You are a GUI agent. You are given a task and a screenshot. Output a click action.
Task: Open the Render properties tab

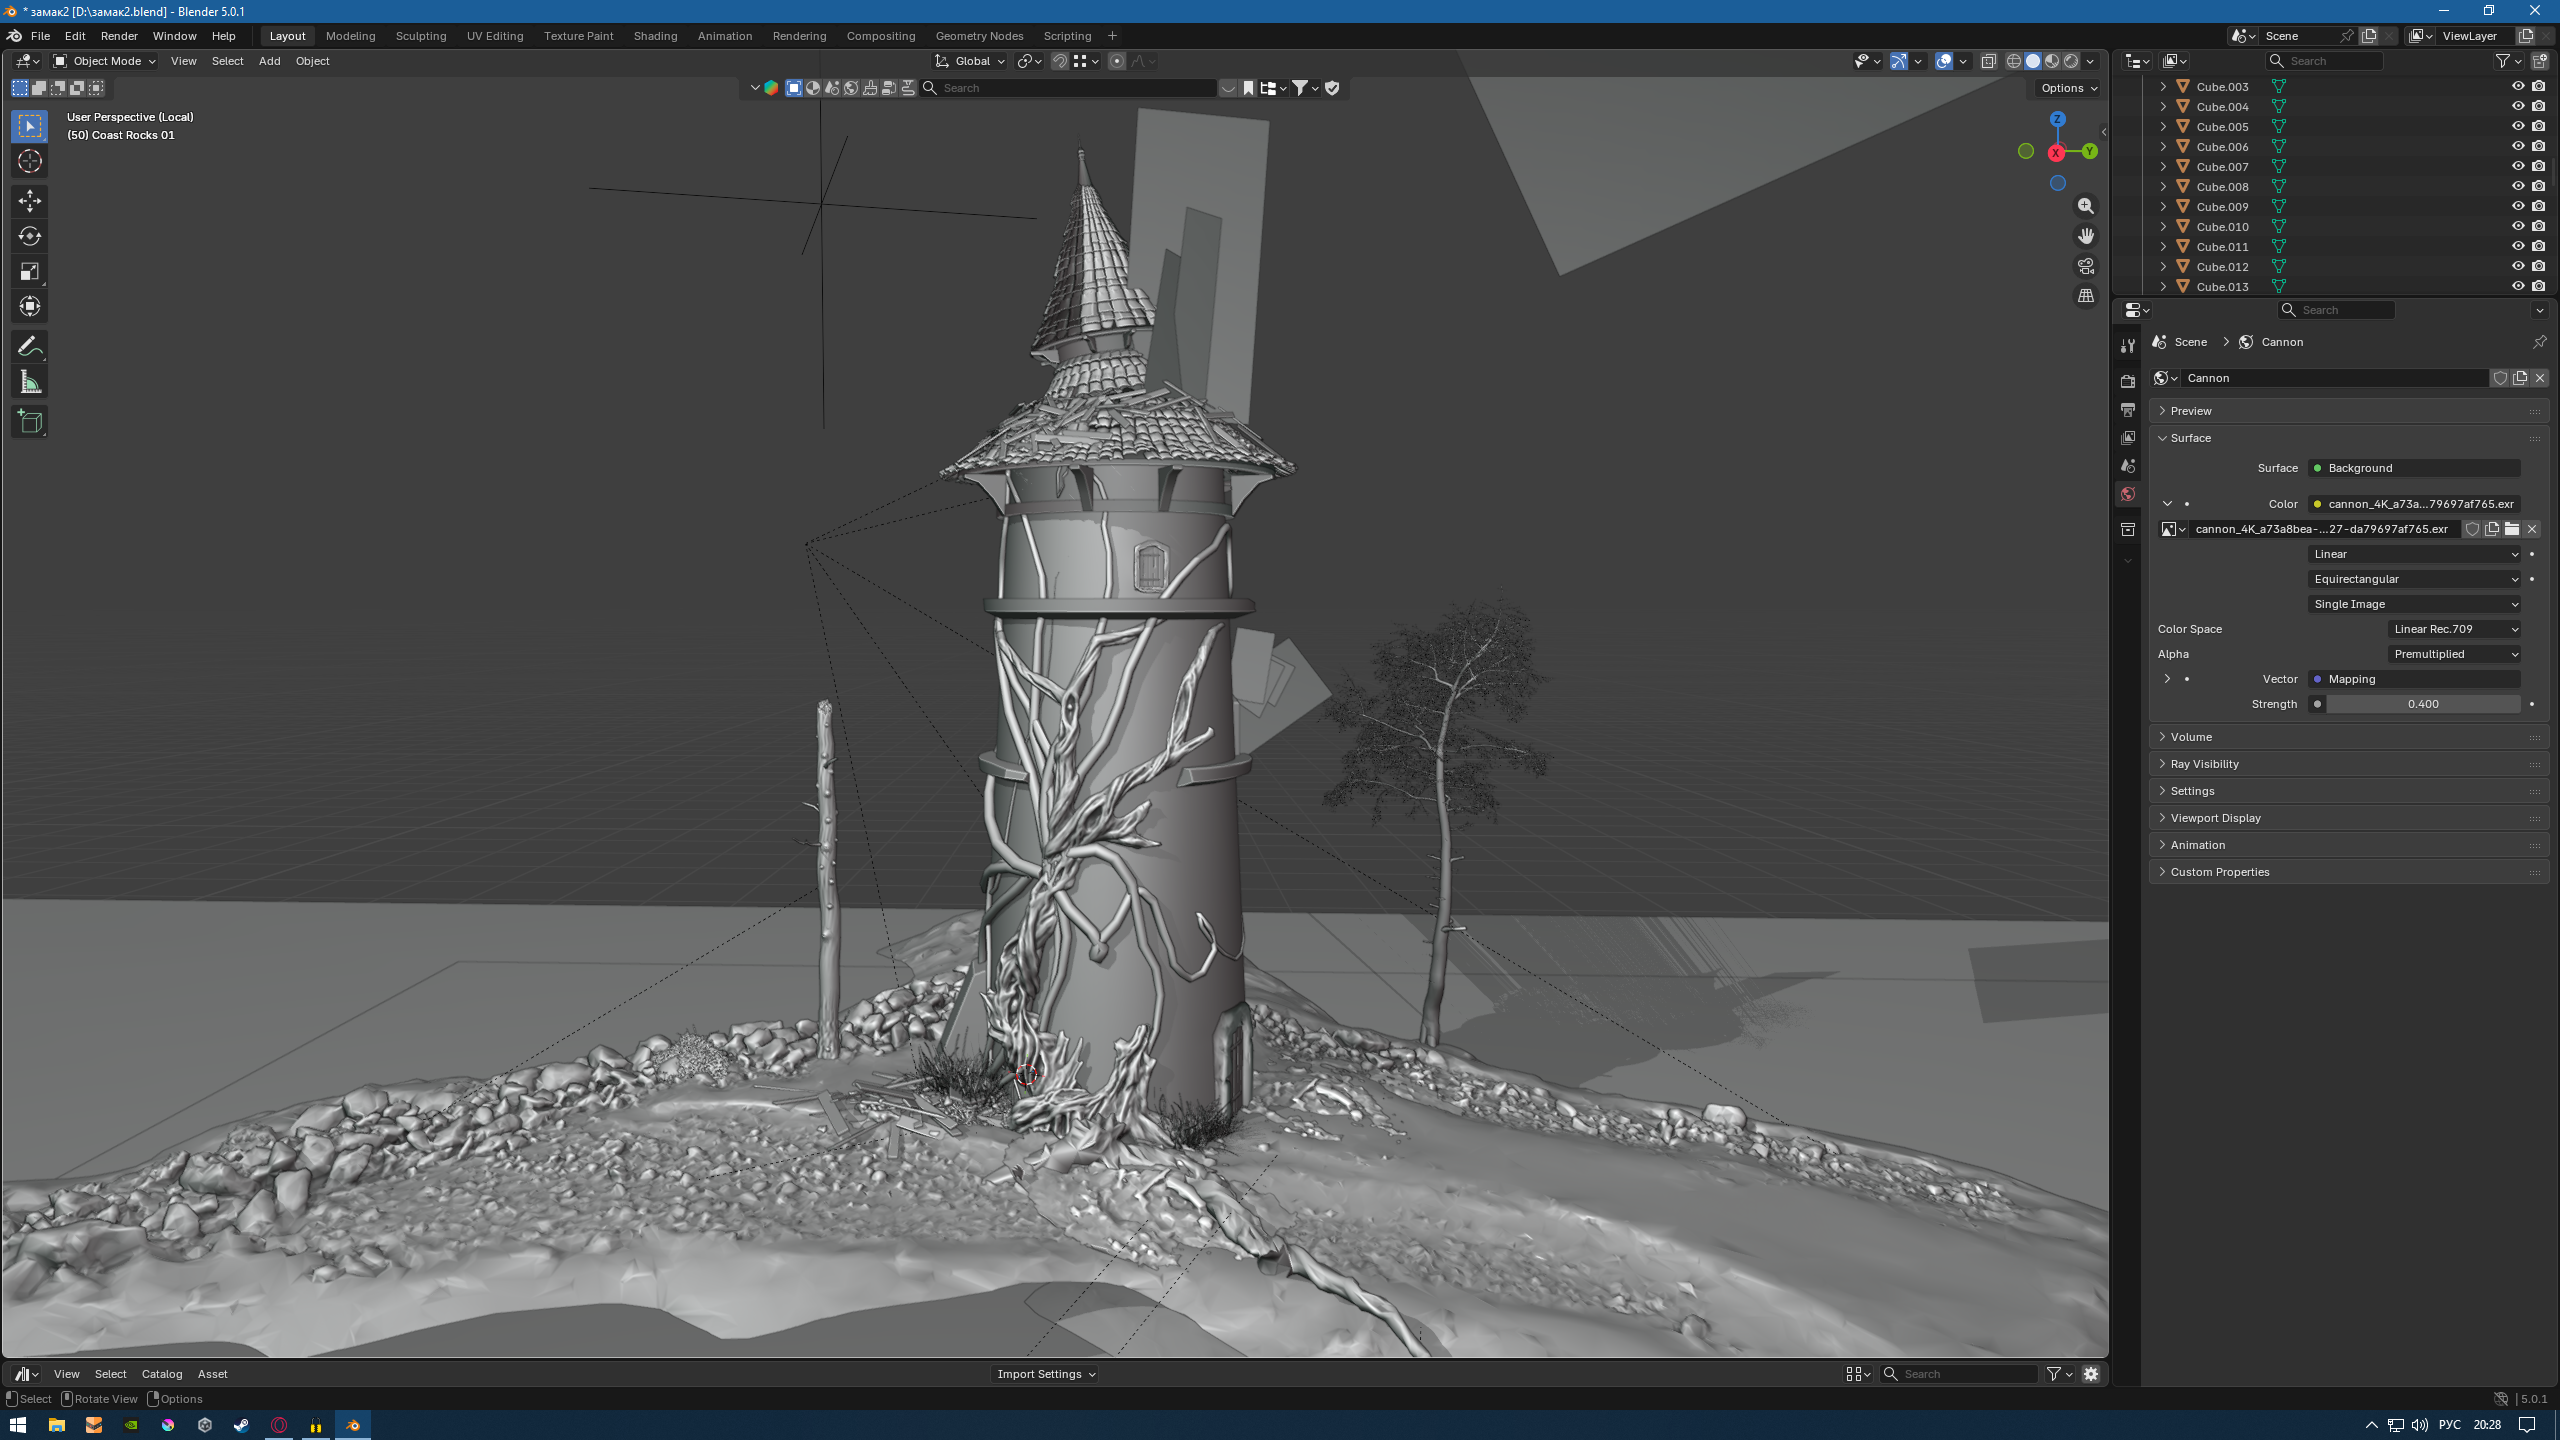[2127, 380]
